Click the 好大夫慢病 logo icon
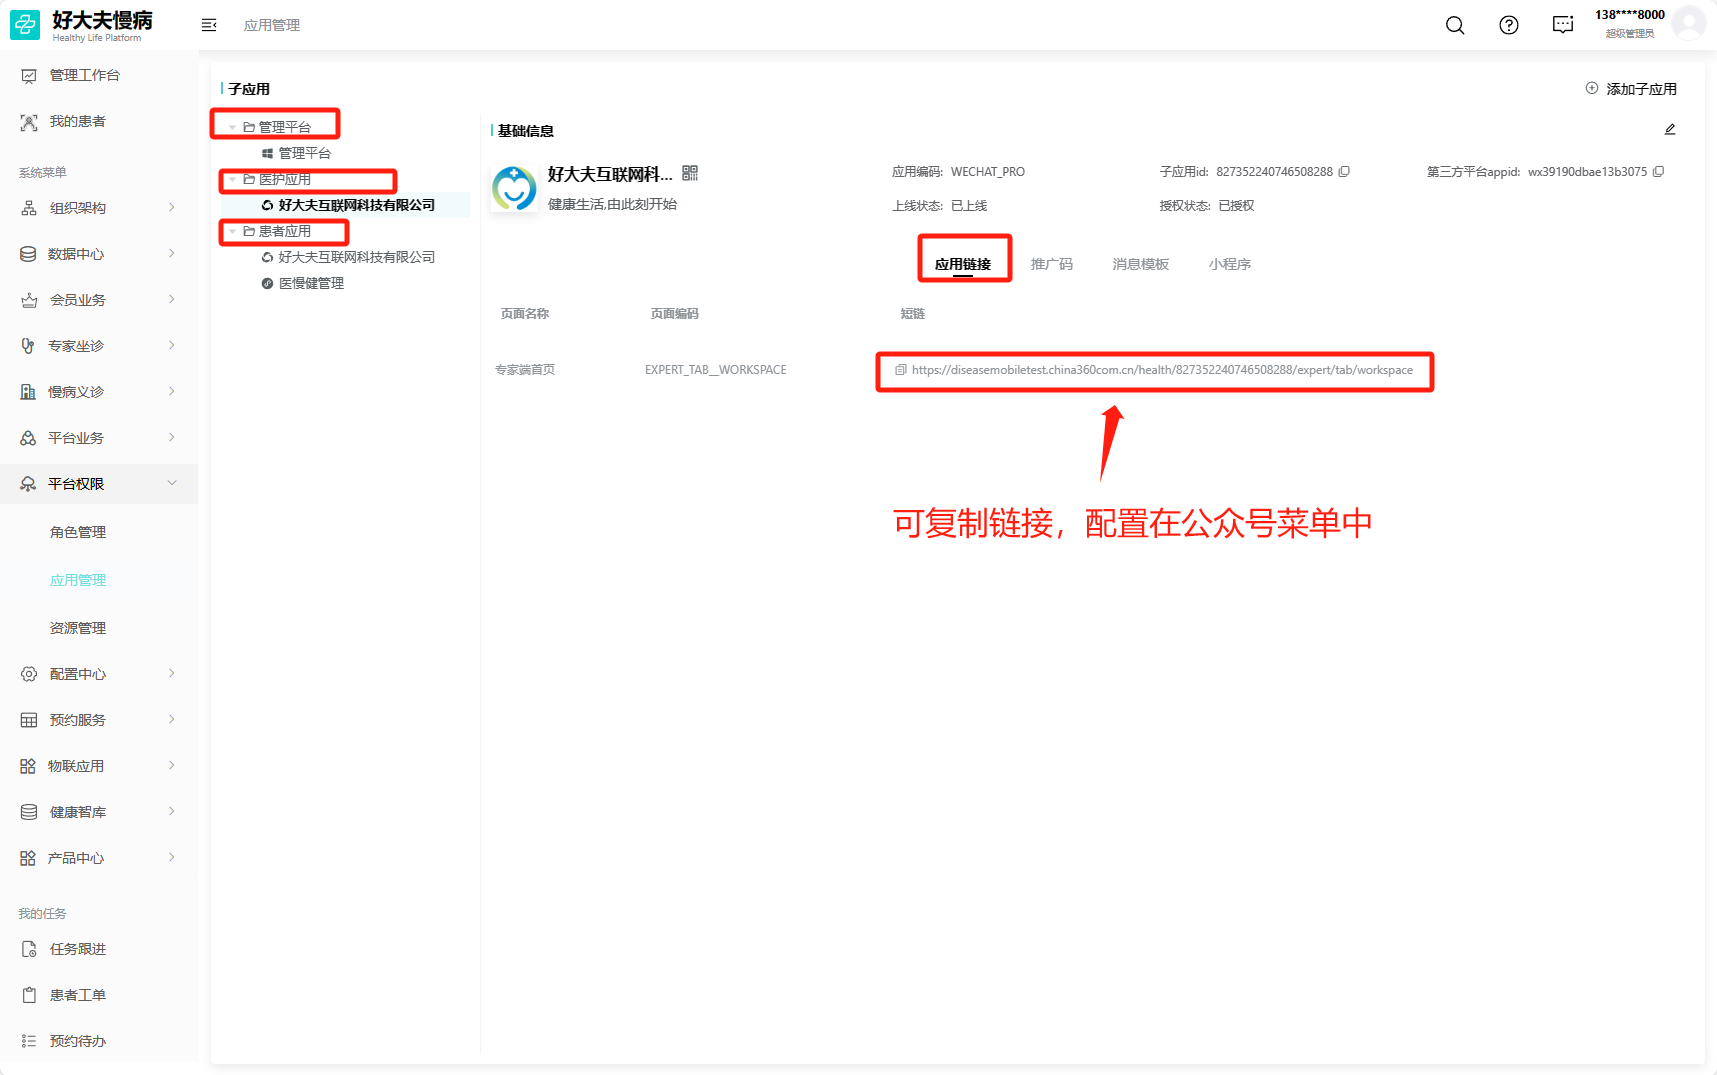Screen dimensions: 1717x1075 (x=25, y=25)
